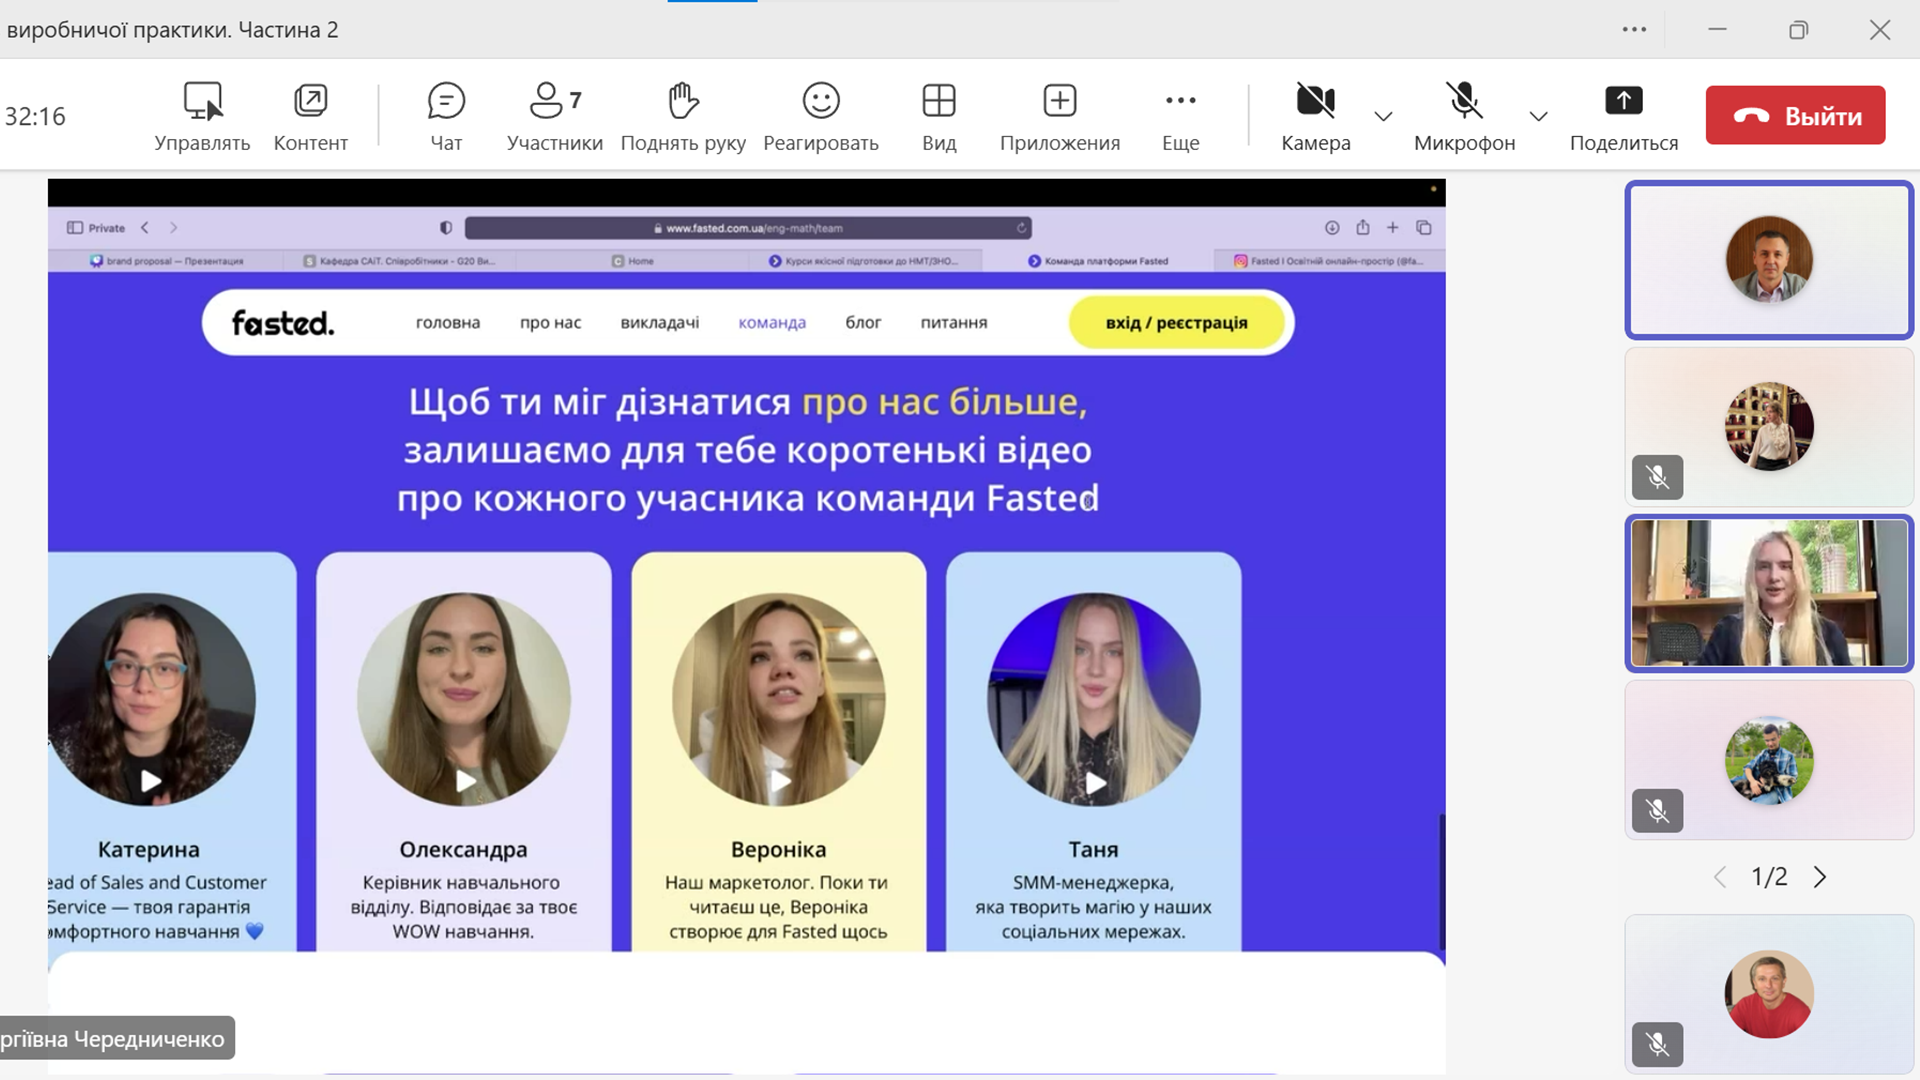Open the питання nav item
1920x1080 pixels.
coord(954,322)
